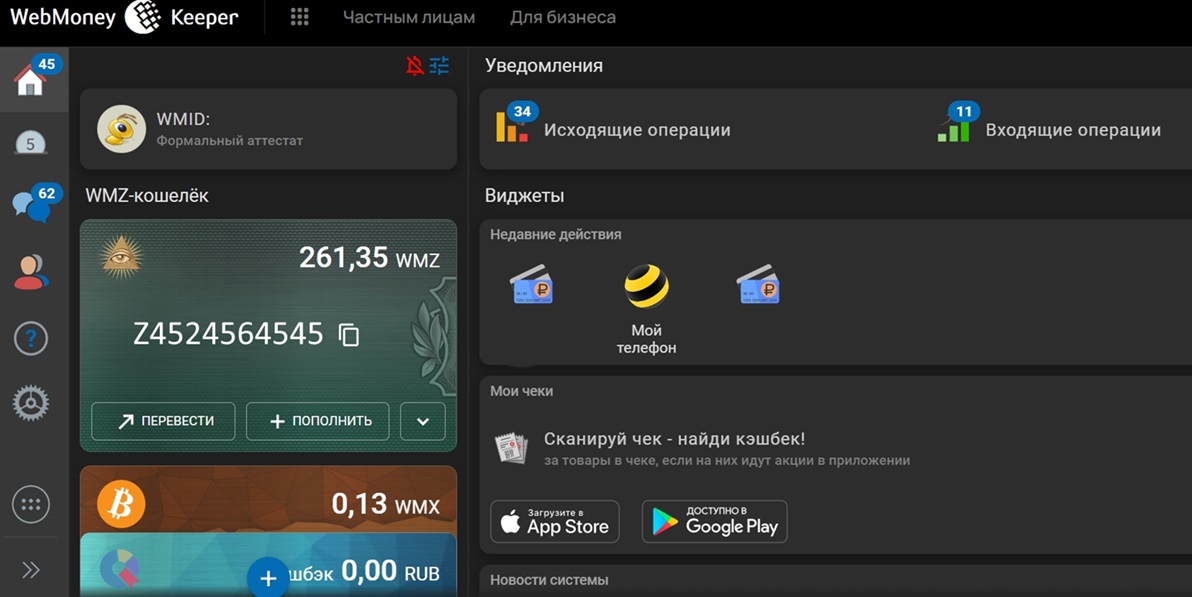Open the settings gear in sidebar
This screenshot has width=1192, height=597.
(31, 403)
